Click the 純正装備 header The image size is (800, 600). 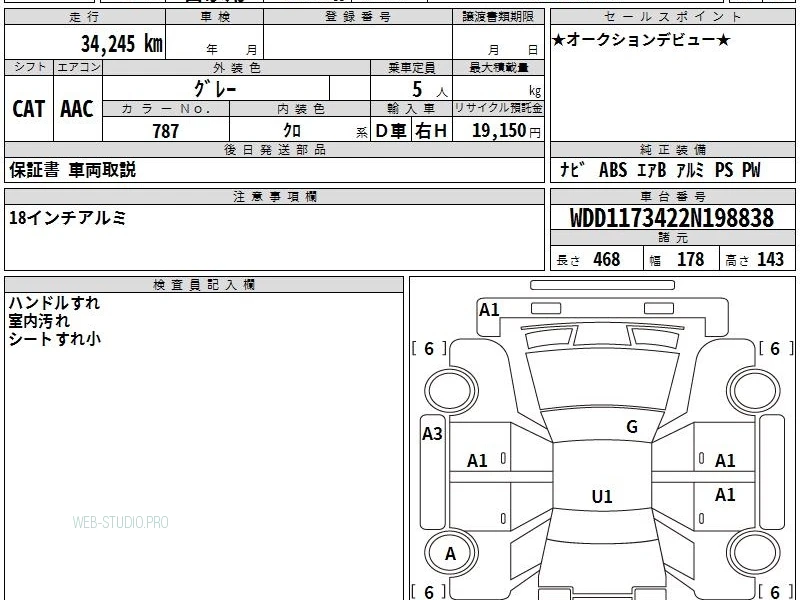(672, 149)
